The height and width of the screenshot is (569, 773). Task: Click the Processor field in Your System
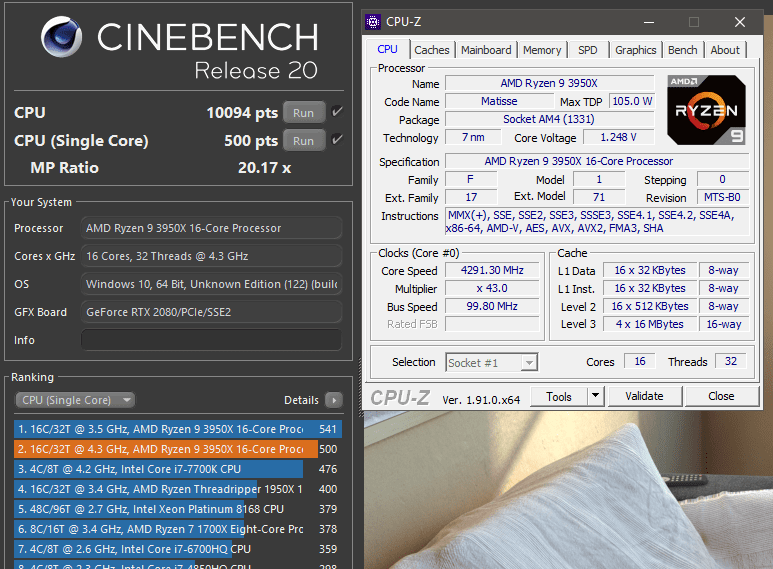[211, 228]
